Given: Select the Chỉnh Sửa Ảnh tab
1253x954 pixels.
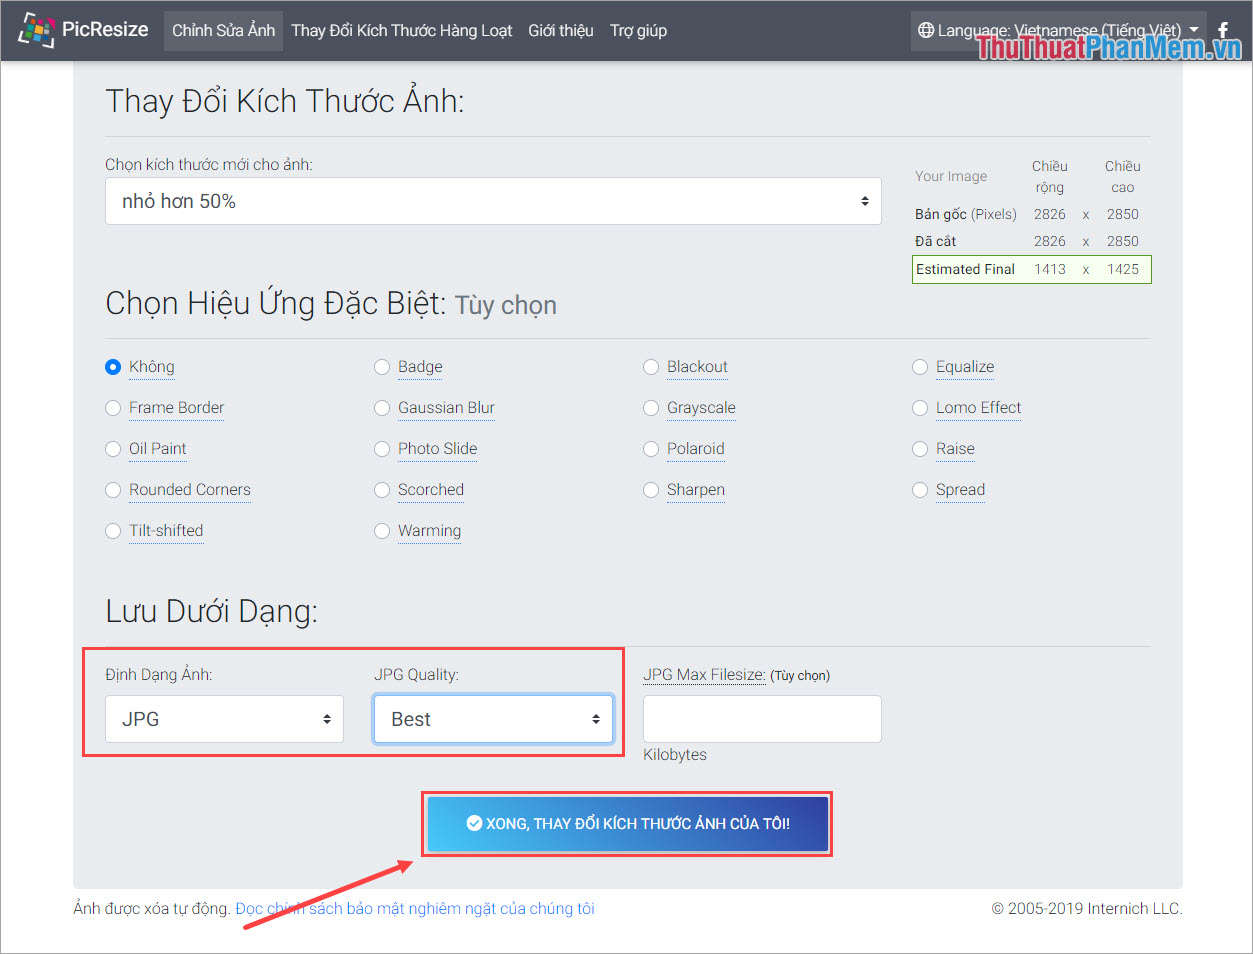Looking at the screenshot, I should (x=222, y=30).
